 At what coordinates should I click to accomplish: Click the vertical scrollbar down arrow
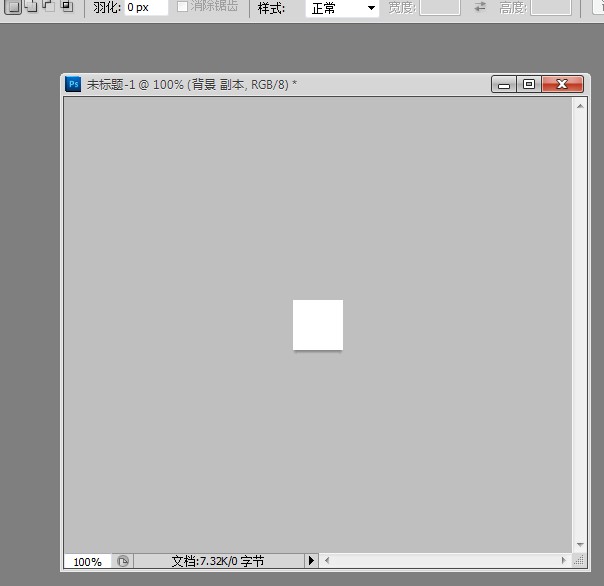point(580,544)
